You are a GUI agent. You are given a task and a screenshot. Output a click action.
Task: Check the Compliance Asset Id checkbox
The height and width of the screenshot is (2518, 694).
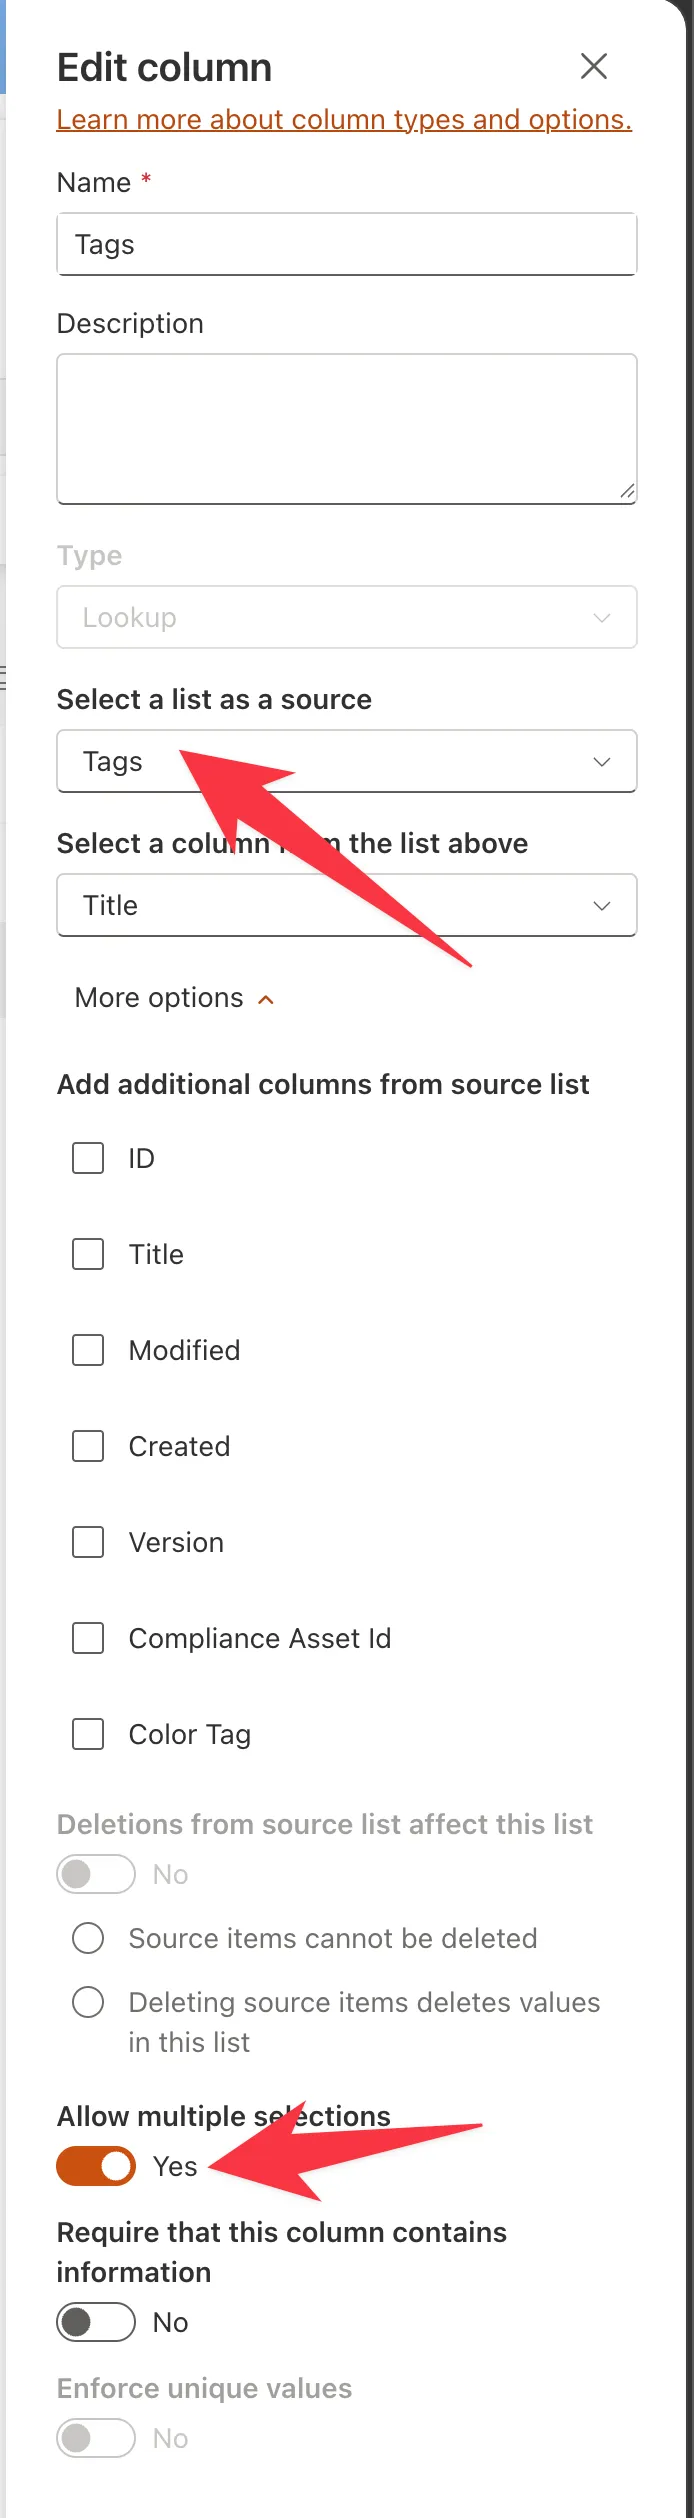coord(88,1638)
